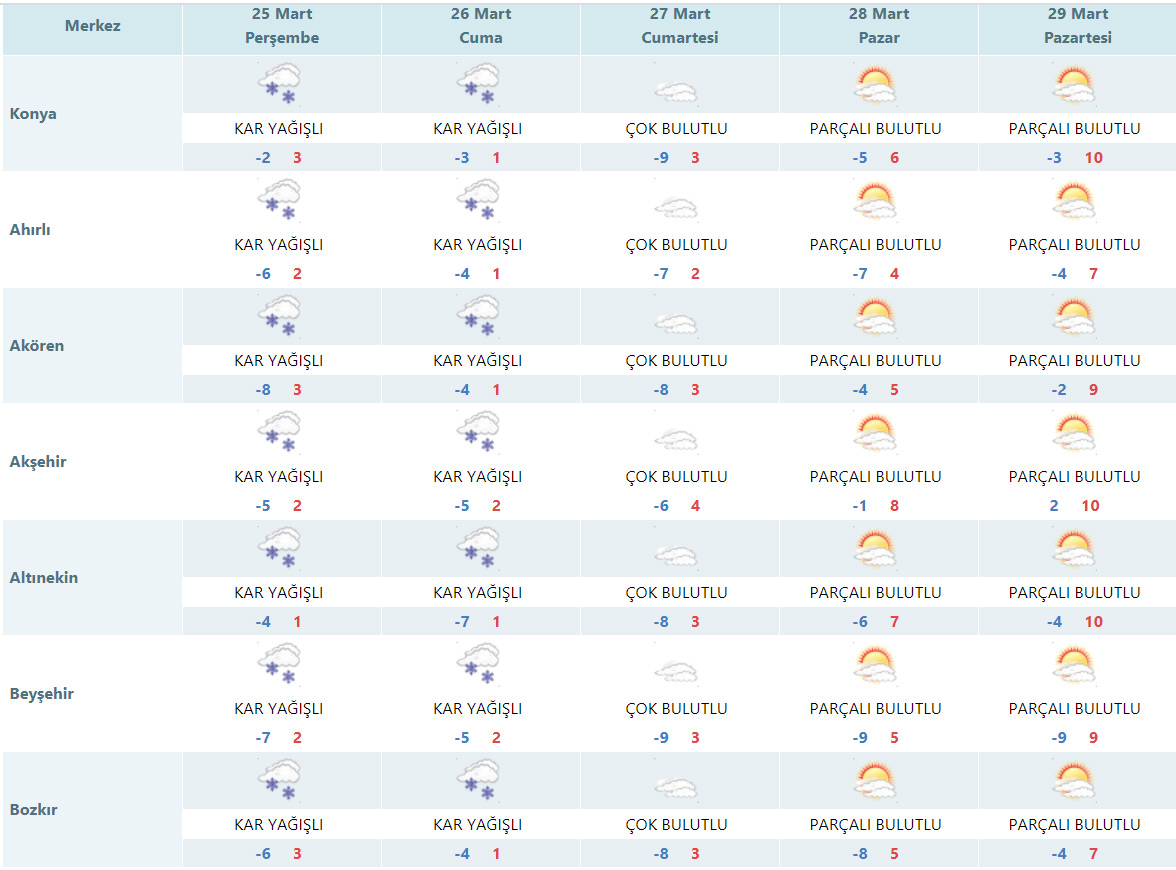The height and width of the screenshot is (870, 1176).
Task: Click the Merkez column header
Action: (93, 26)
